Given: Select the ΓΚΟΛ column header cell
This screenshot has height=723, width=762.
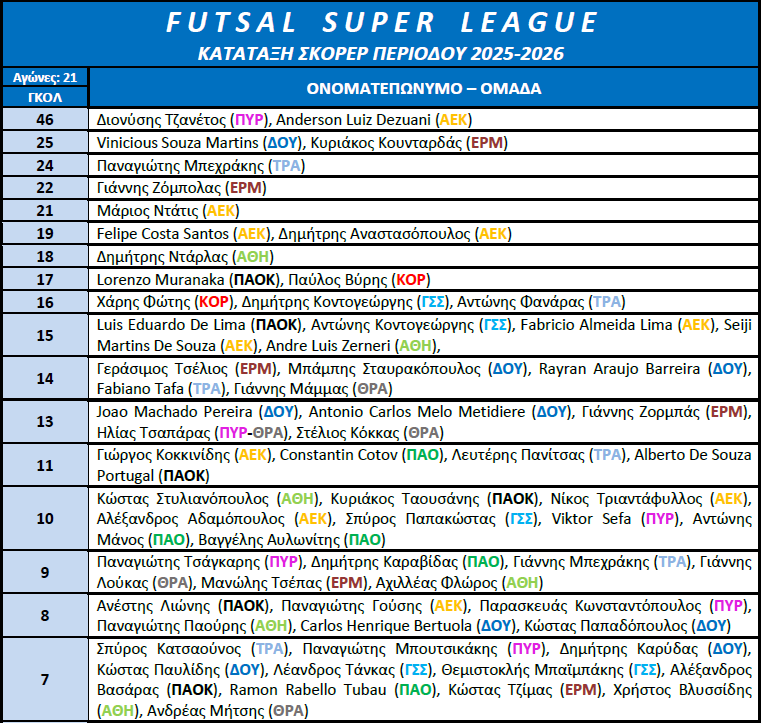Looking at the screenshot, I should click(x=45, y=97).
